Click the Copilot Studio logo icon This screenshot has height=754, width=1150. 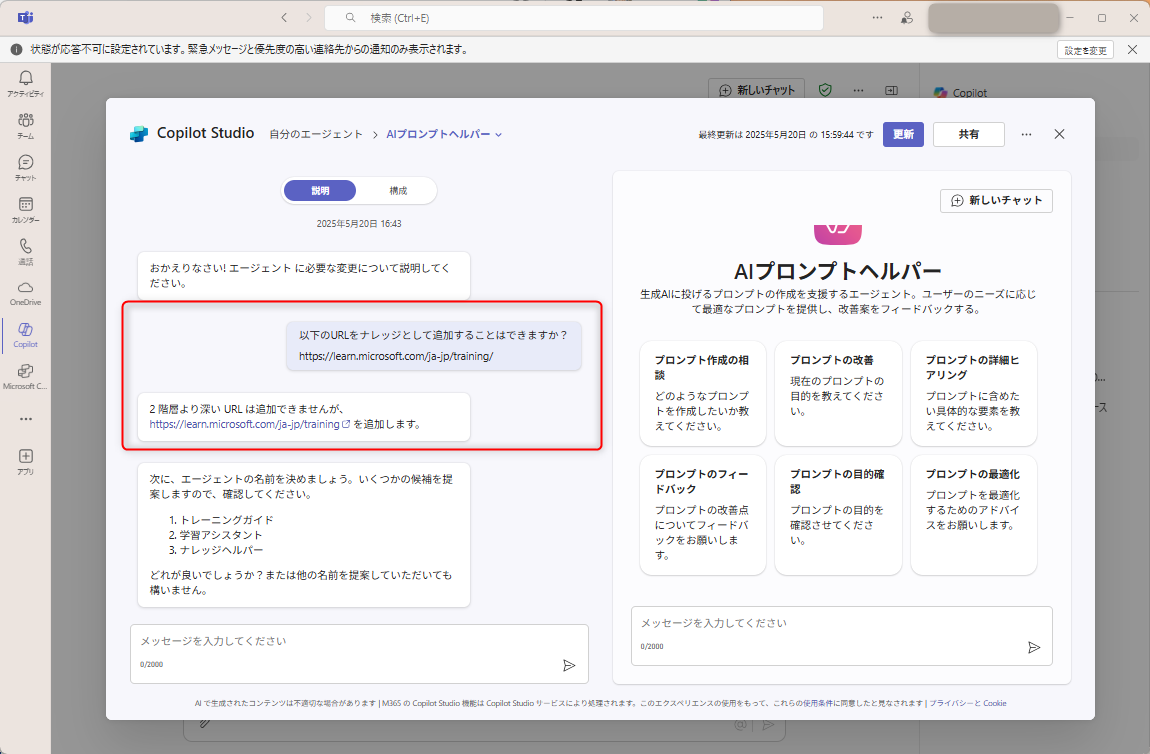[x=139, y=134]
